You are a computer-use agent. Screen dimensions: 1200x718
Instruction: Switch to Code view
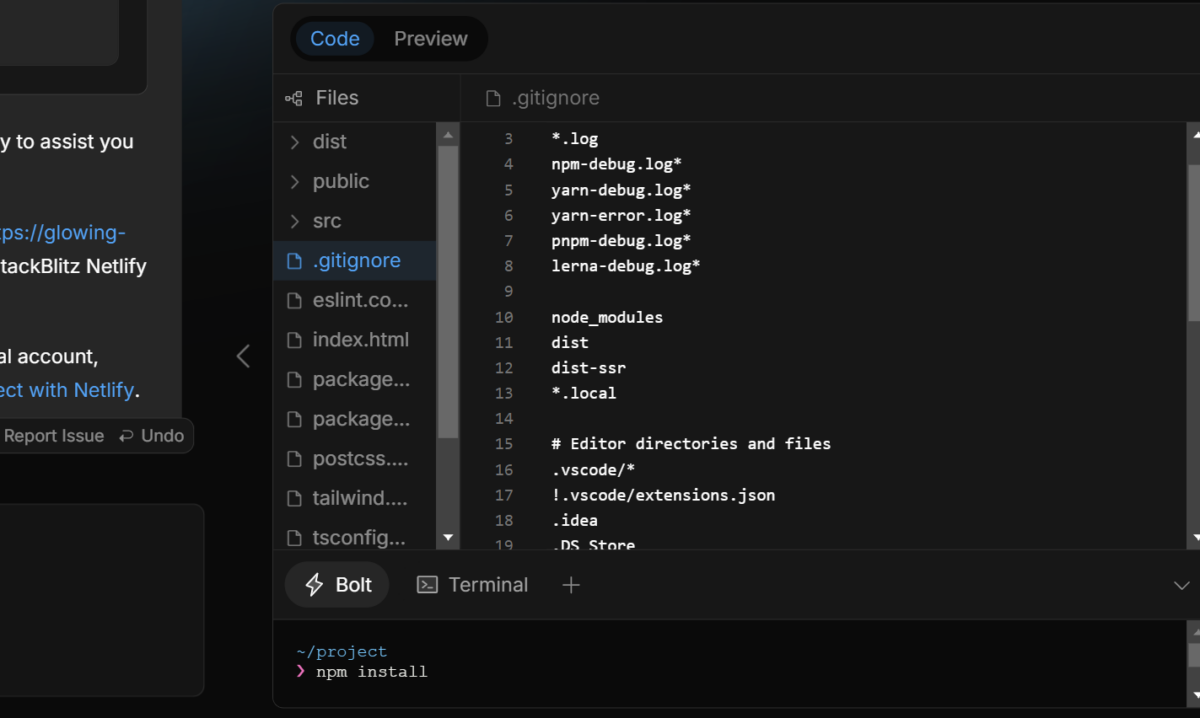click(x=334, y=38)
